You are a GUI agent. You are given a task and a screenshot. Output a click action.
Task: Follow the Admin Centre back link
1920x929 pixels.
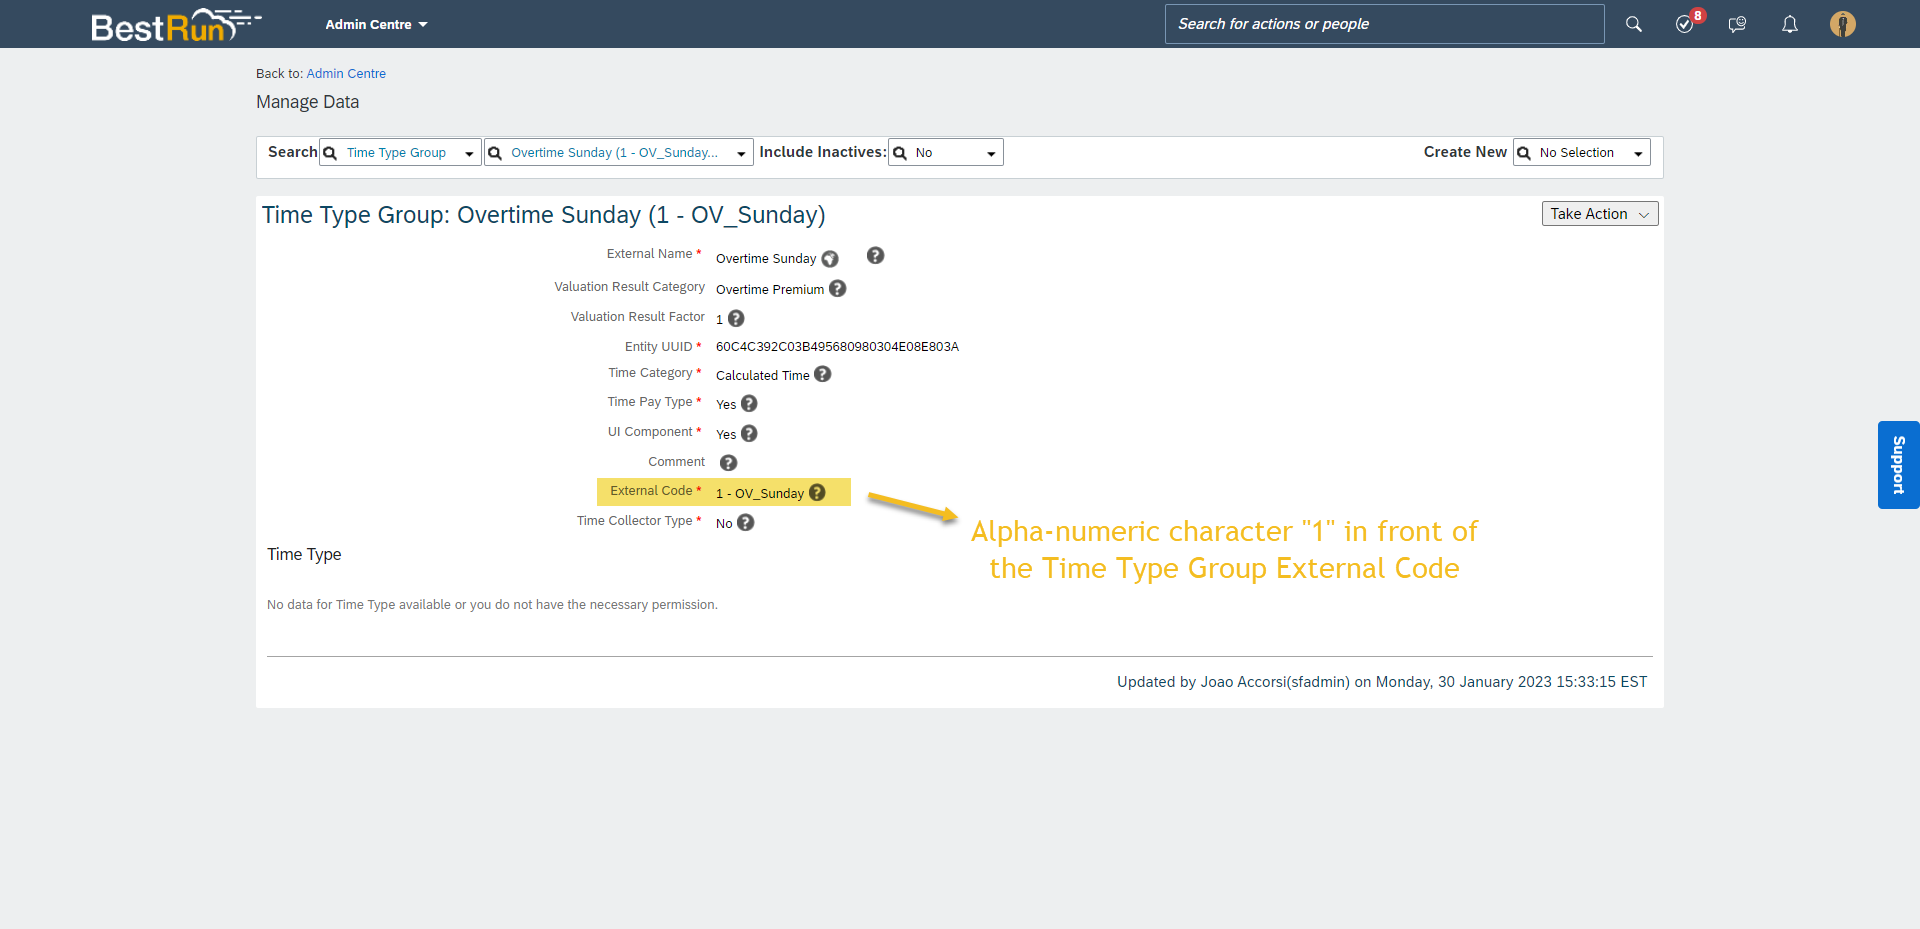346,74
